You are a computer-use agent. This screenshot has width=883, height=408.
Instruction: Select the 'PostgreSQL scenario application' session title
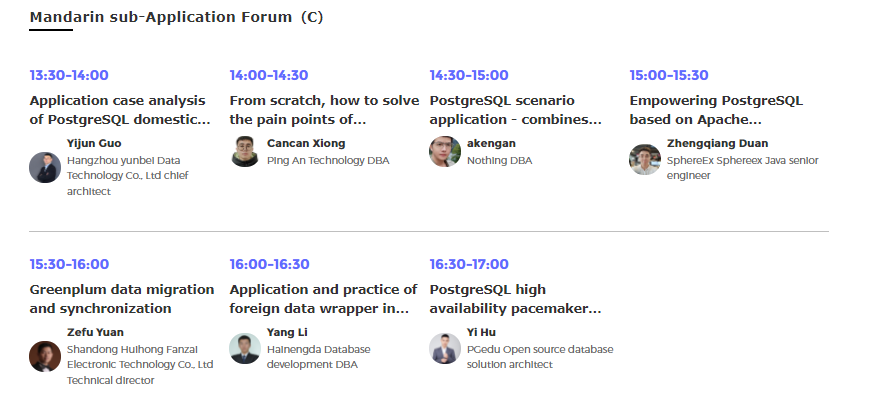(x=515, y=110)
